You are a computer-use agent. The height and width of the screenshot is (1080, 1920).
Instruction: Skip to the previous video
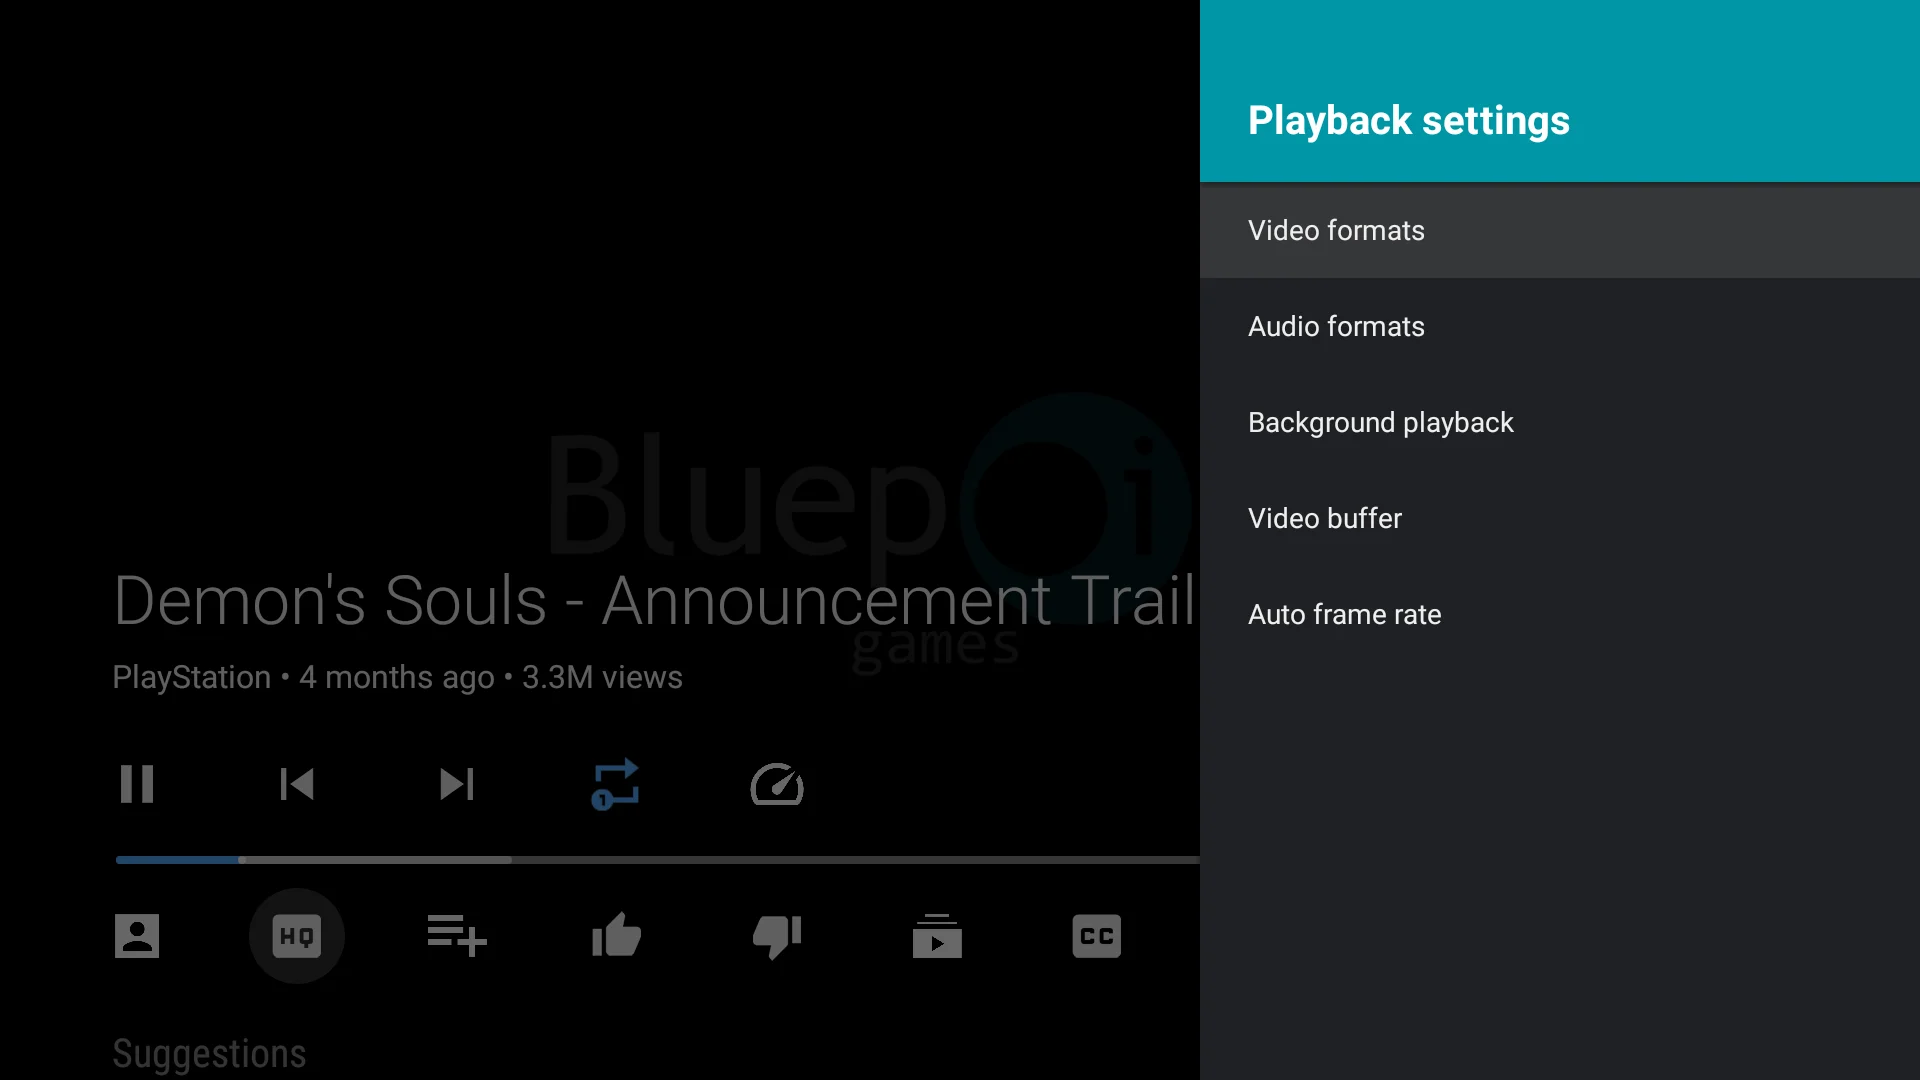click(x=297, y=784)
